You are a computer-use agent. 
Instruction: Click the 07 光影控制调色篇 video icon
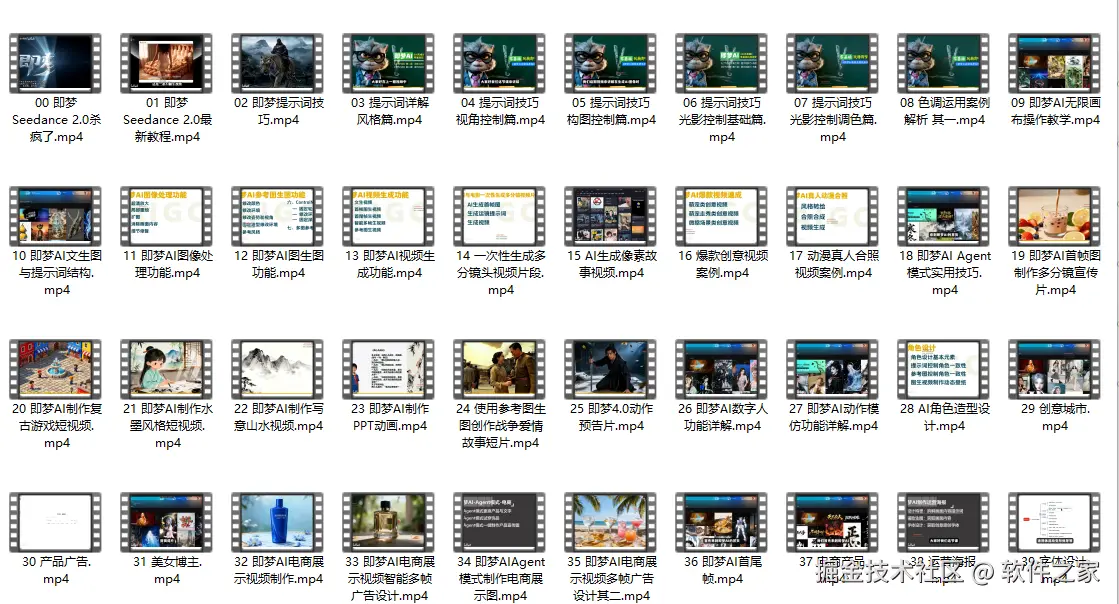point(833,63)
